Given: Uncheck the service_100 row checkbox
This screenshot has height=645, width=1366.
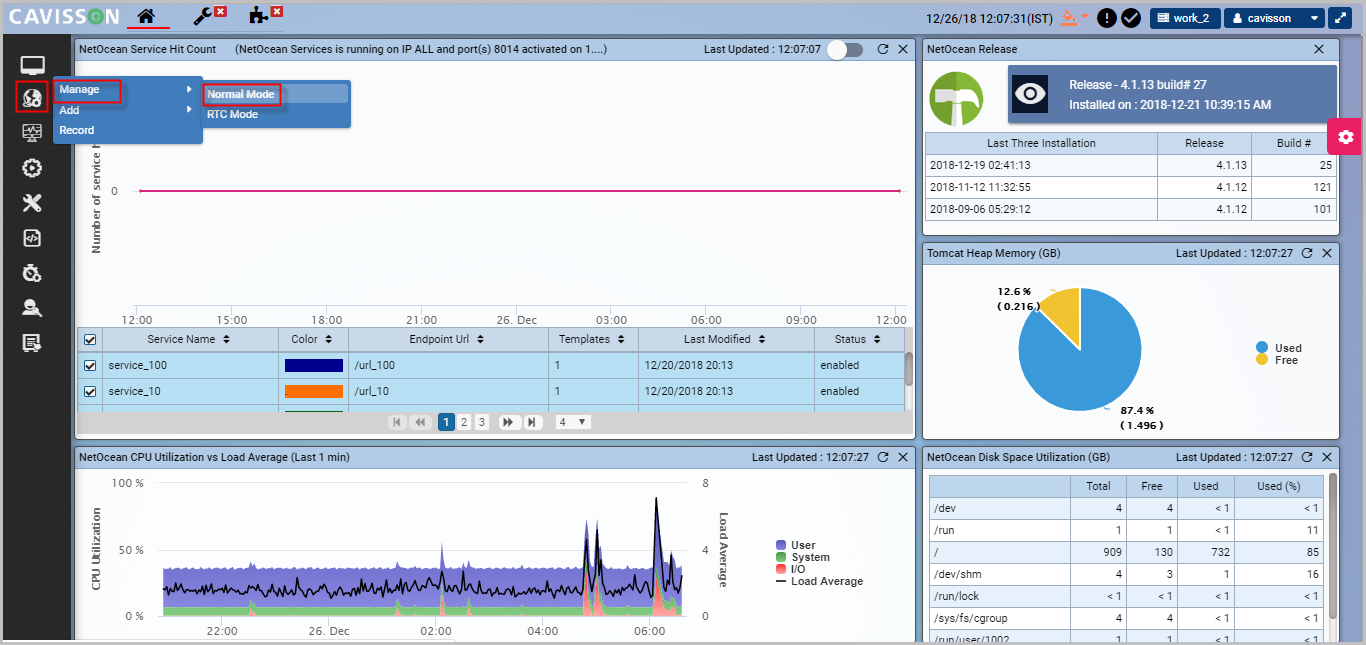Looking at the screenshot, I should pos(90,366).
